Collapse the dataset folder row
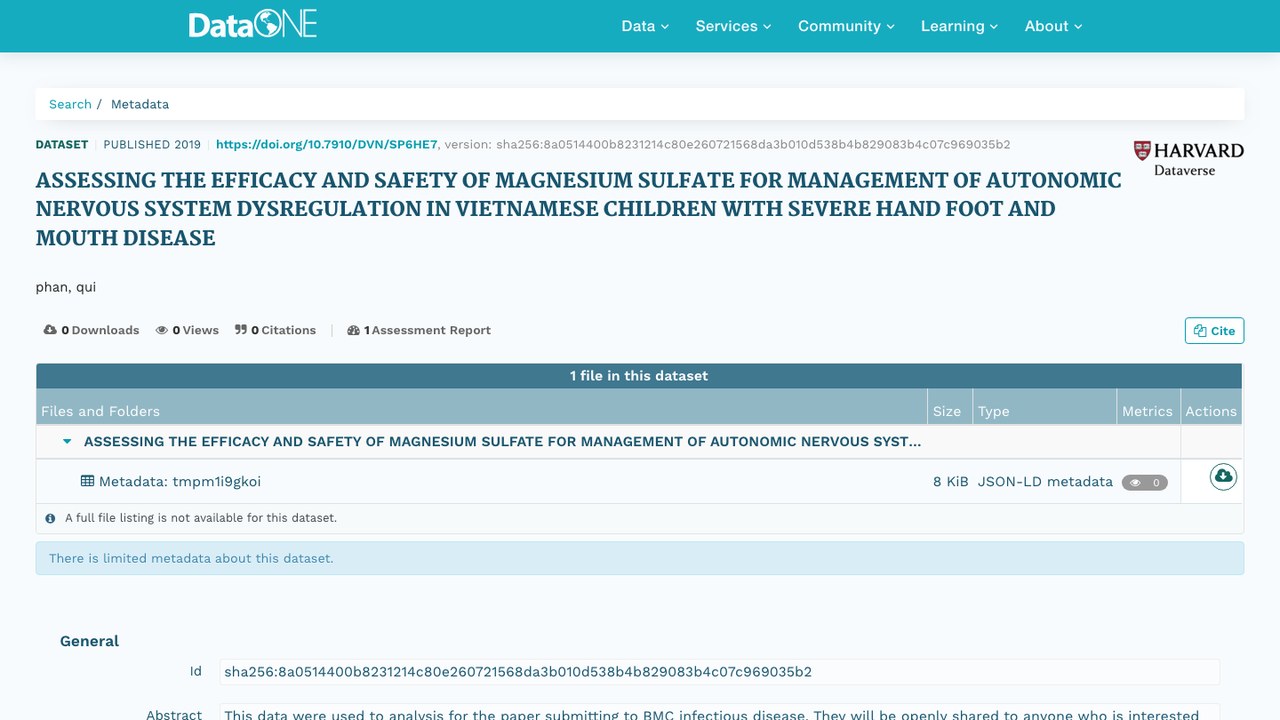Screen dimensions: 1280x720 67,441
